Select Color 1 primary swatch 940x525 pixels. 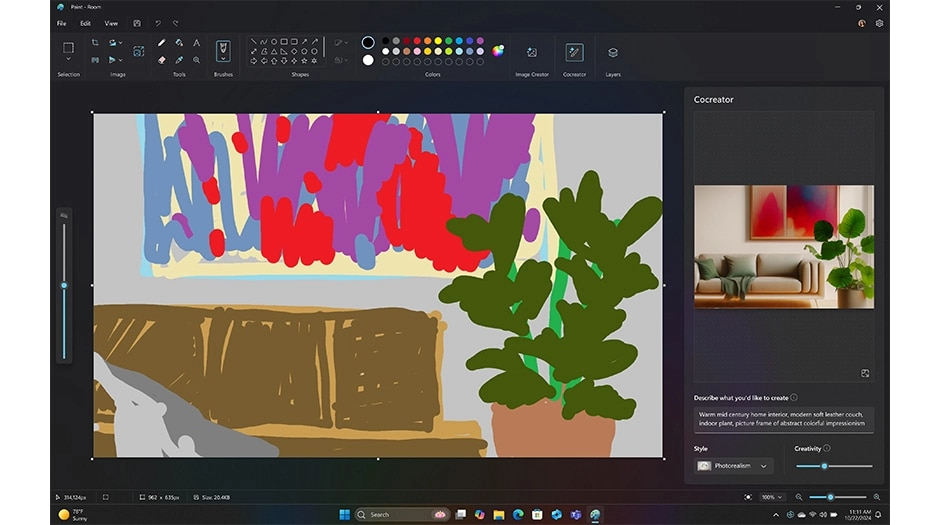368,42
